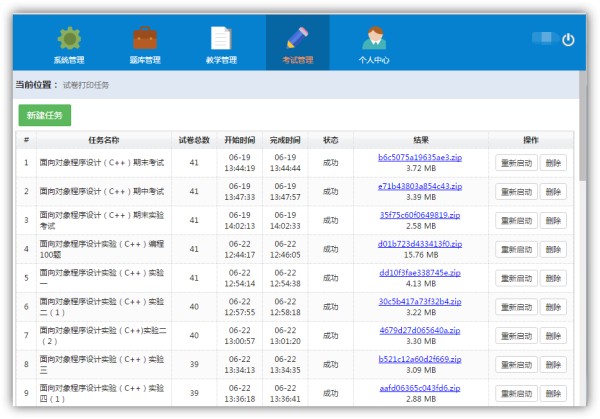Viewport: 600px width, 419px height.
Task: Click 新建任务 green button
Action: click(44, 115)
